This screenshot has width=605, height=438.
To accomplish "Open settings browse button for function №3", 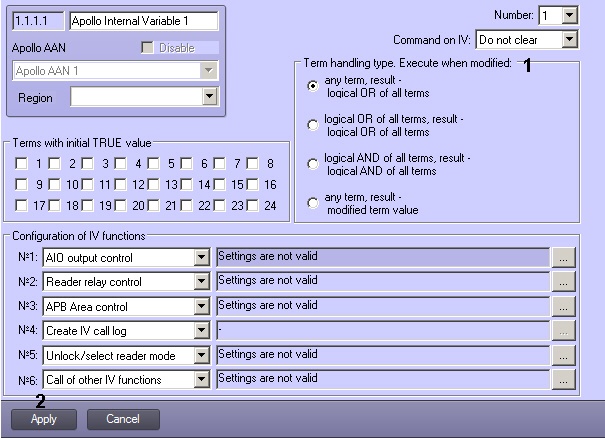I will [563, 306].
